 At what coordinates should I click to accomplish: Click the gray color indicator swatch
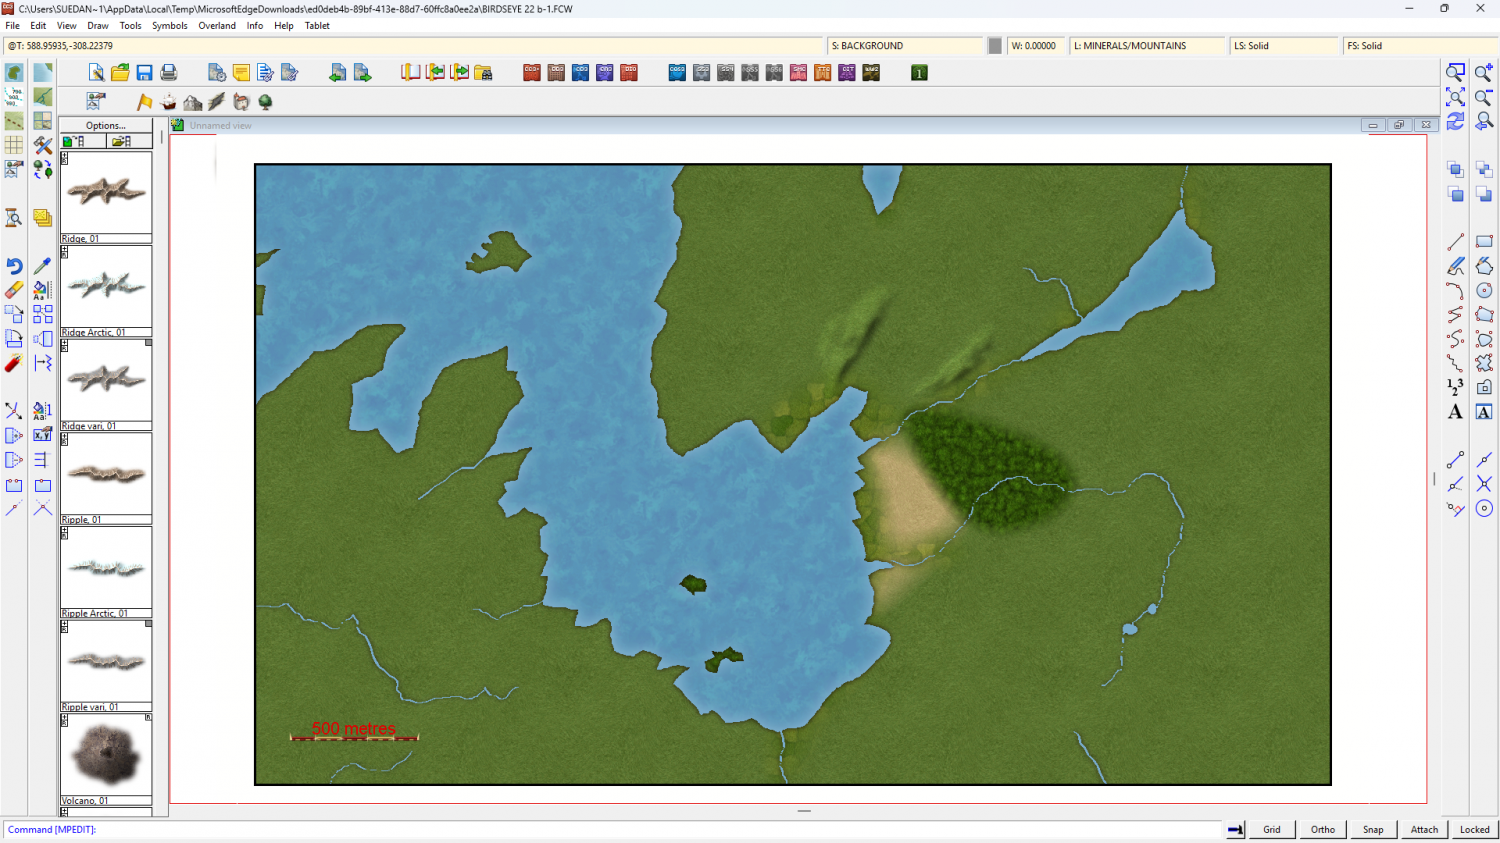tap(995, 46)
